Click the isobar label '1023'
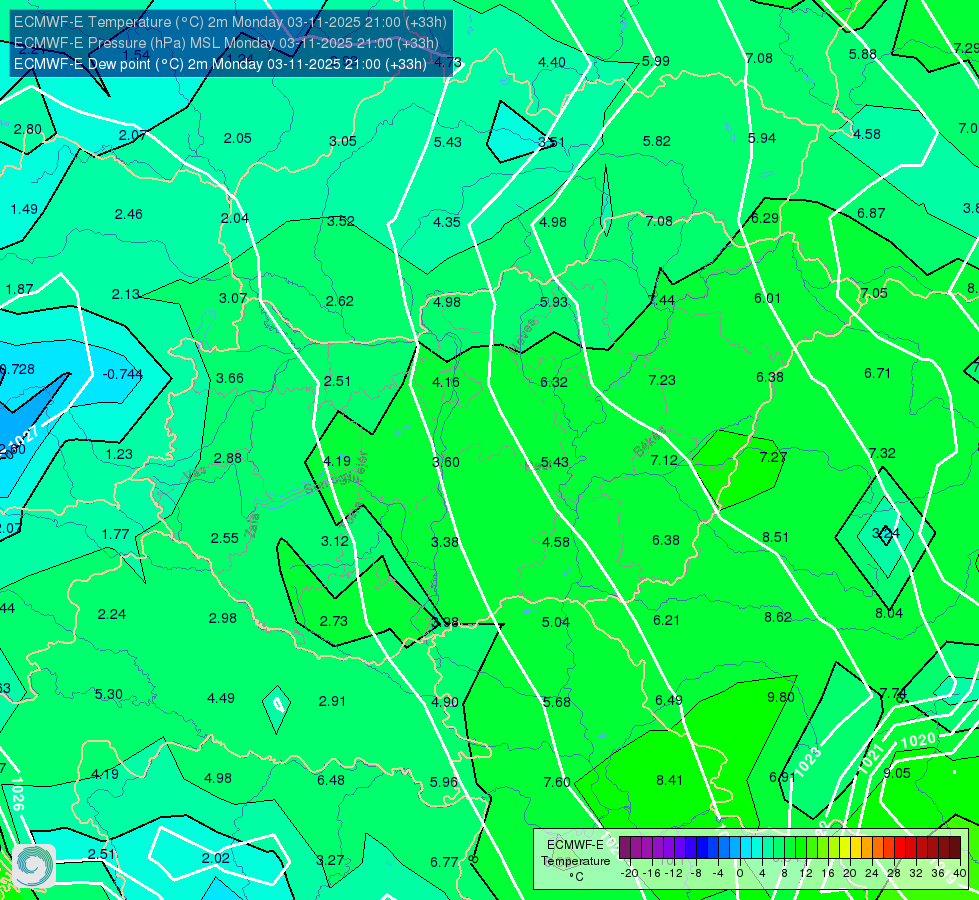Viewport: 979px width, 900px height. (809, 760)
